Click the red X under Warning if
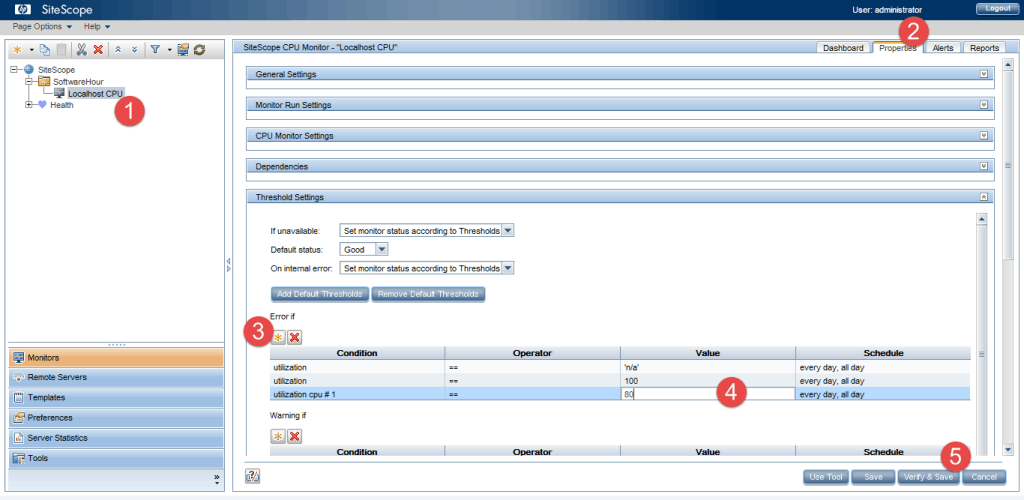This screenshot has width=1024, height=500. point(295,437)
